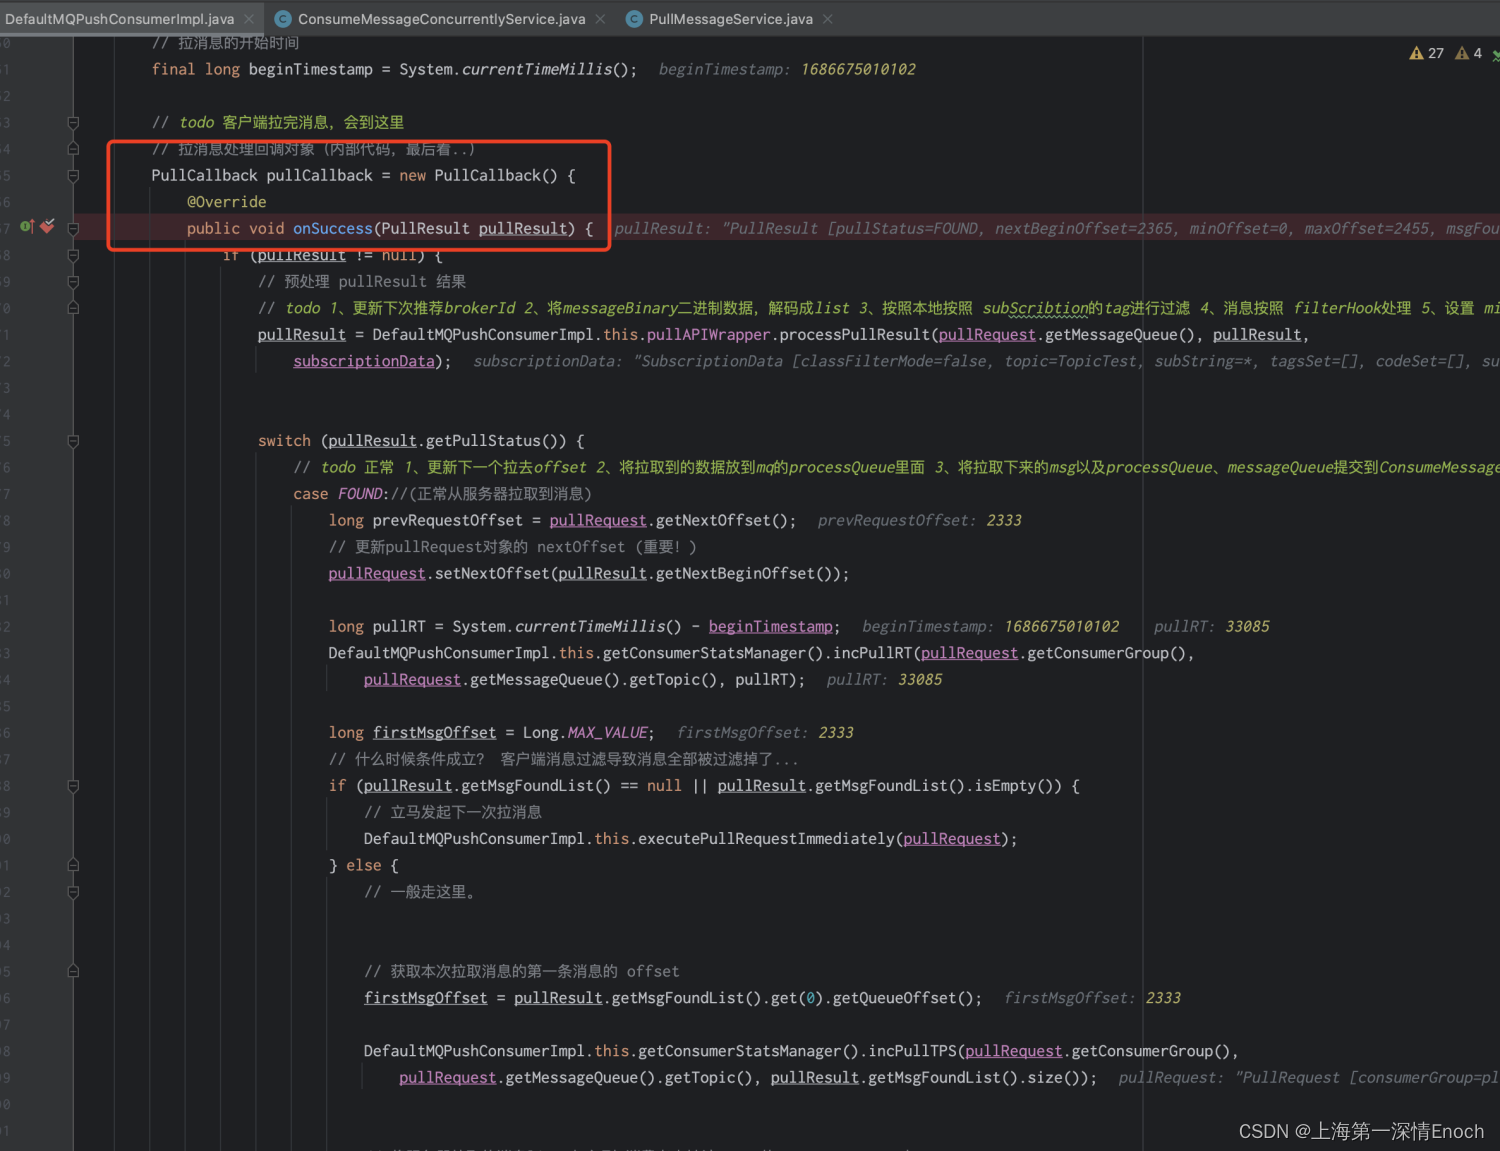Collapse the switch getPullStatus block
The image size is (1500, 1151).
pyautogui.click(x=73, y=441)
